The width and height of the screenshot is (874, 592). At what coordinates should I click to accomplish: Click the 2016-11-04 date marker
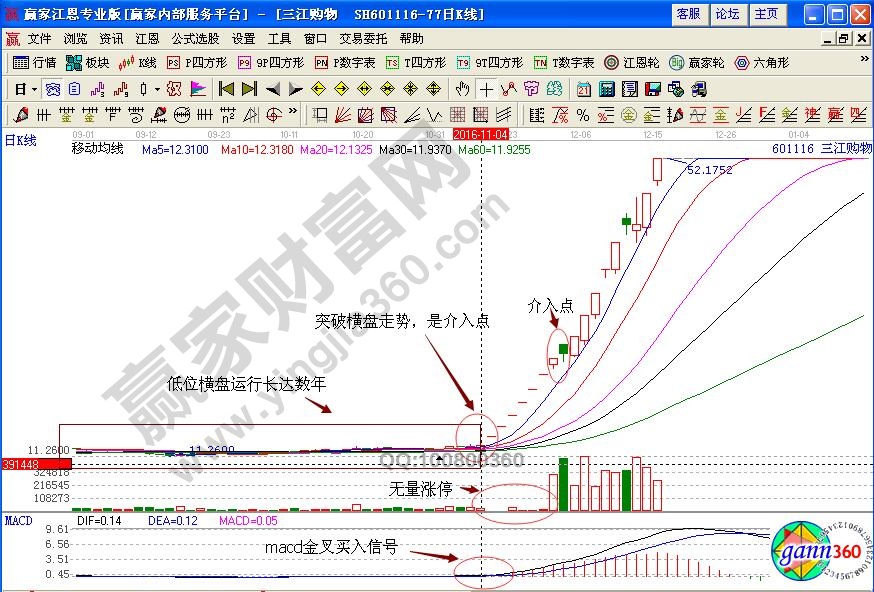(x=481, y=133)
